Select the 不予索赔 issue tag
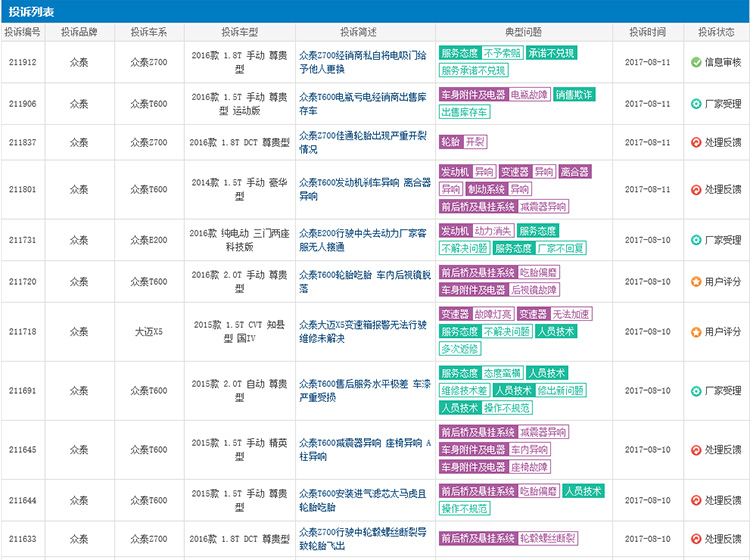The width and height of the screenshot is (750, 560). pyautogui.click(x=502, y=52)
